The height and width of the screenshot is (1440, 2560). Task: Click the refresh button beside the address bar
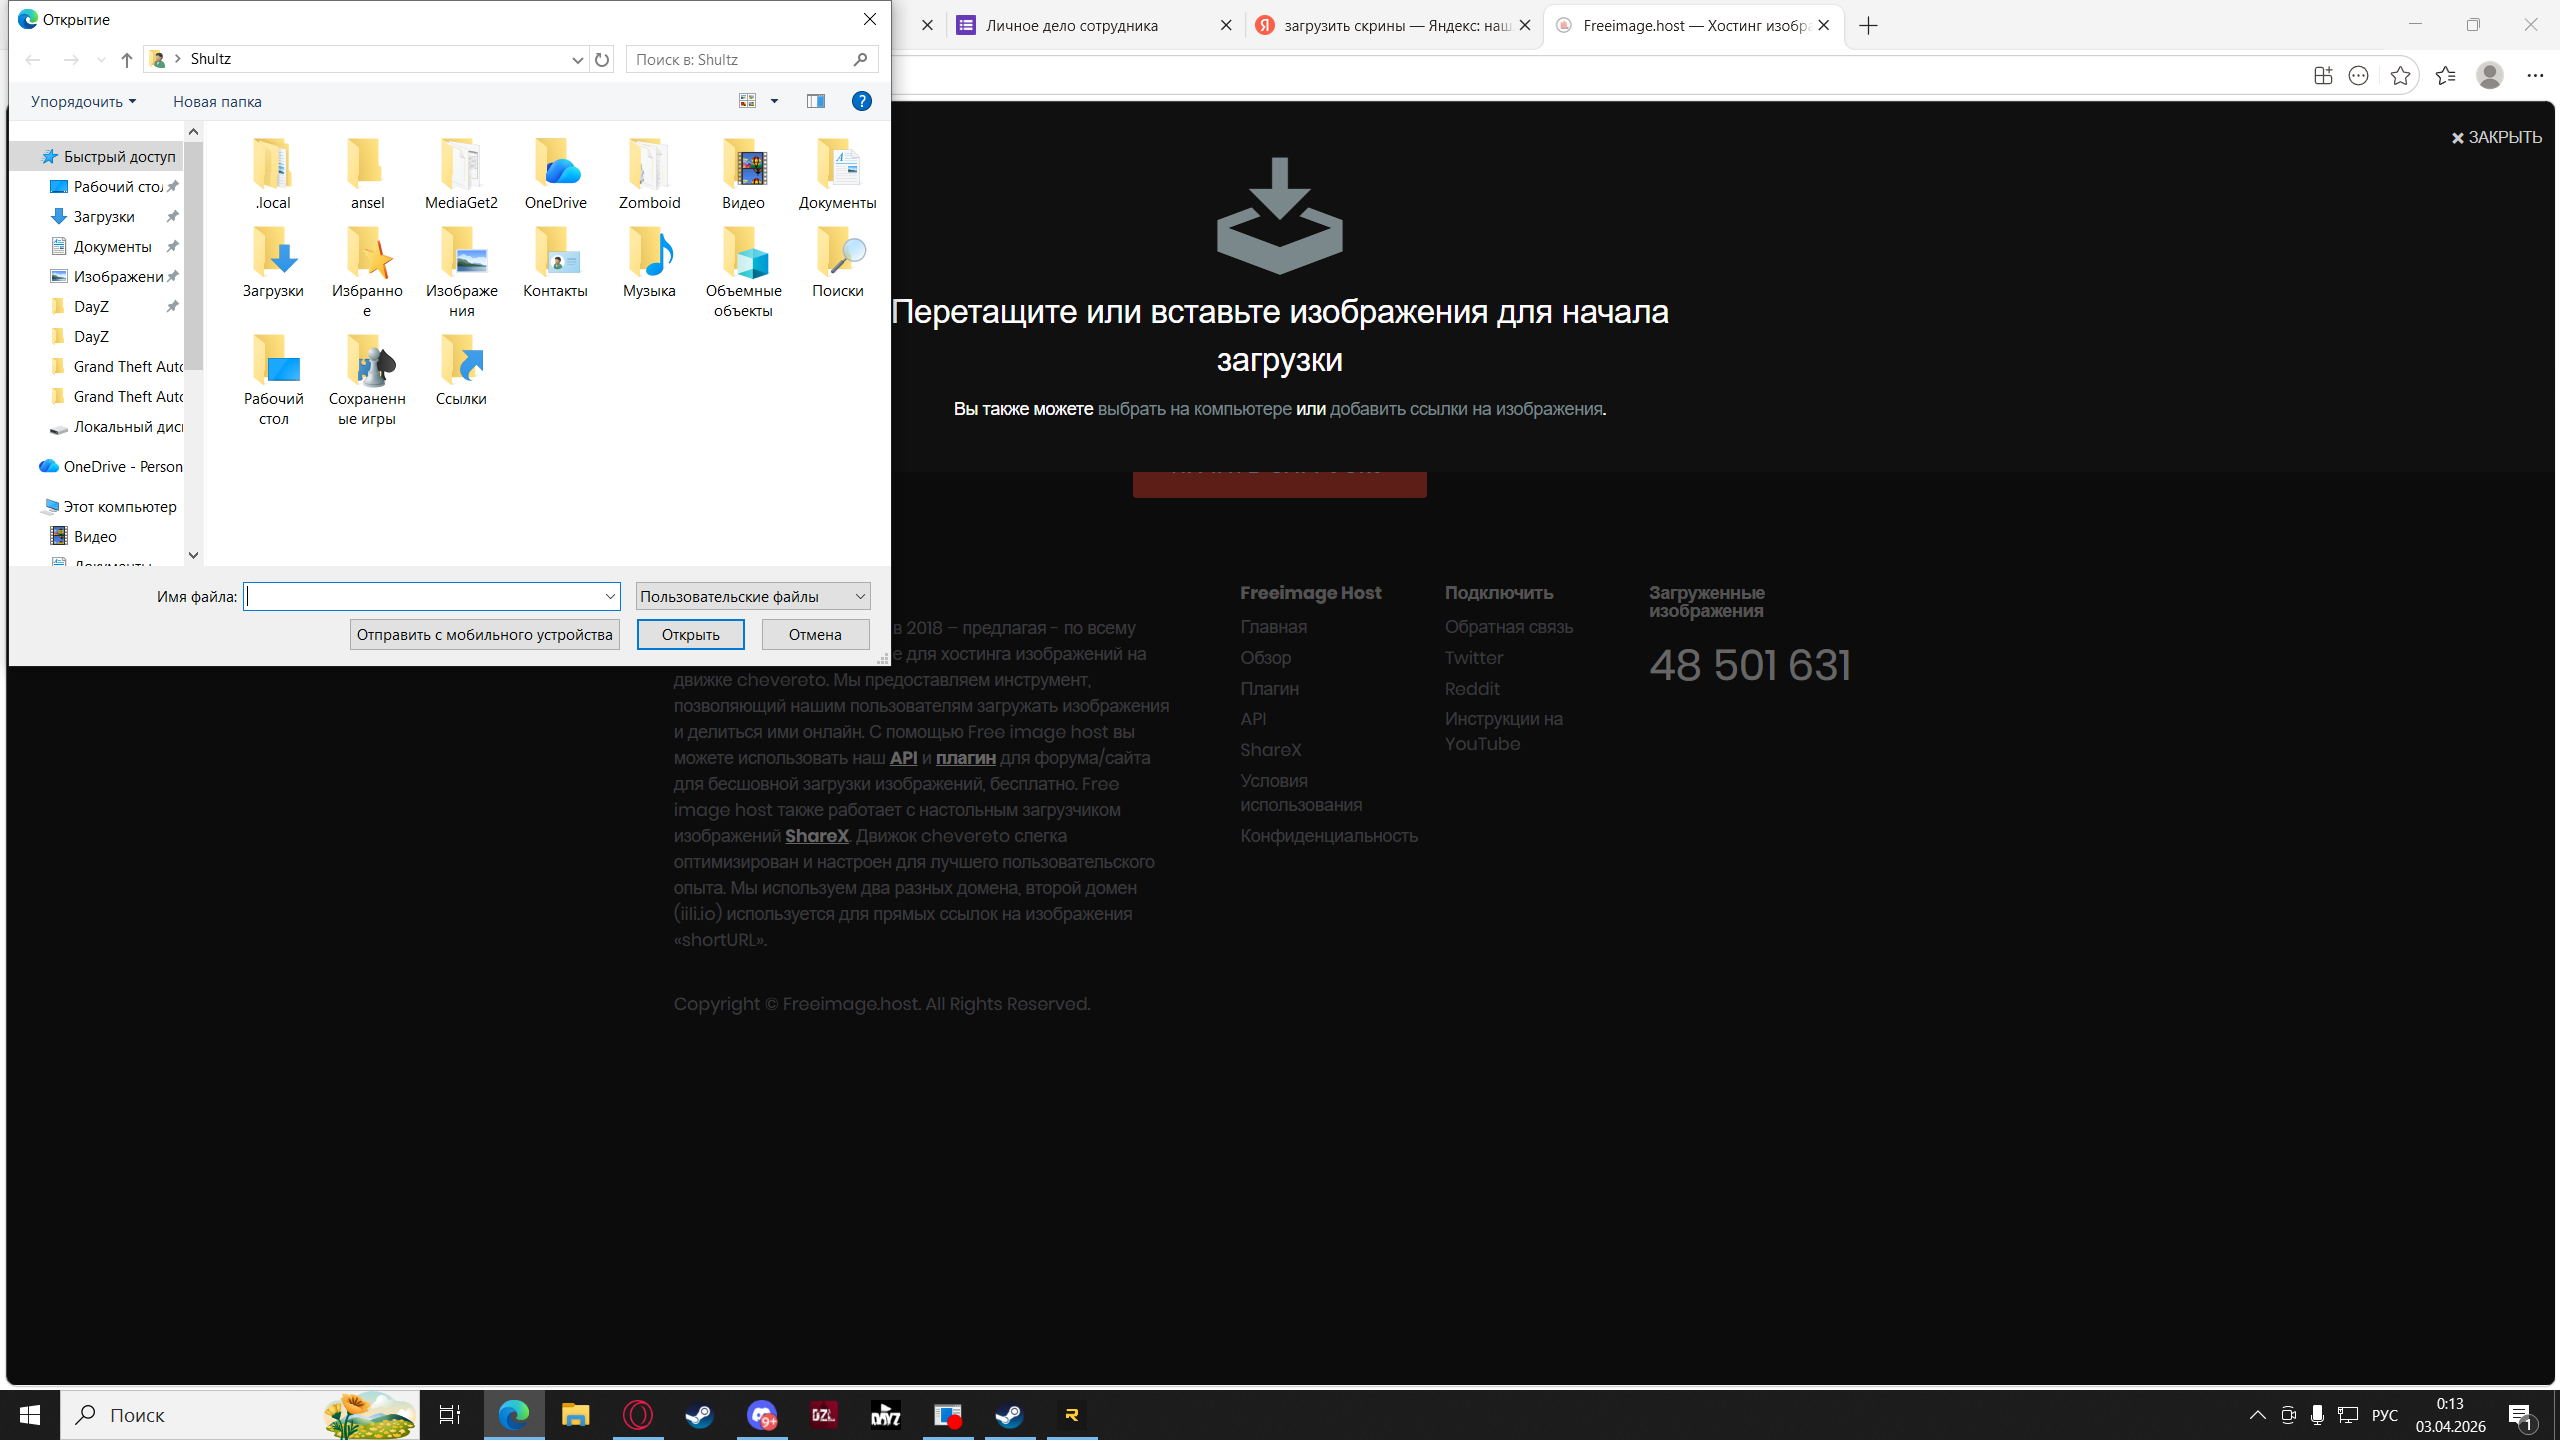point(602,60)
